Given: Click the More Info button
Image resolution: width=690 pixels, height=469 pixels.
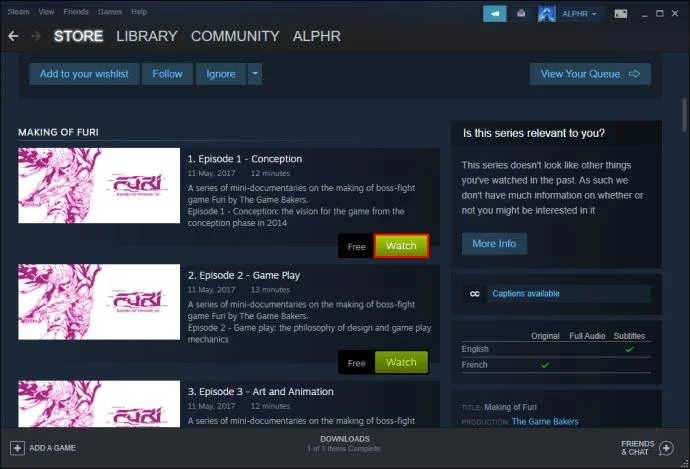Looking at the screenshot, I should coord(494,244).
